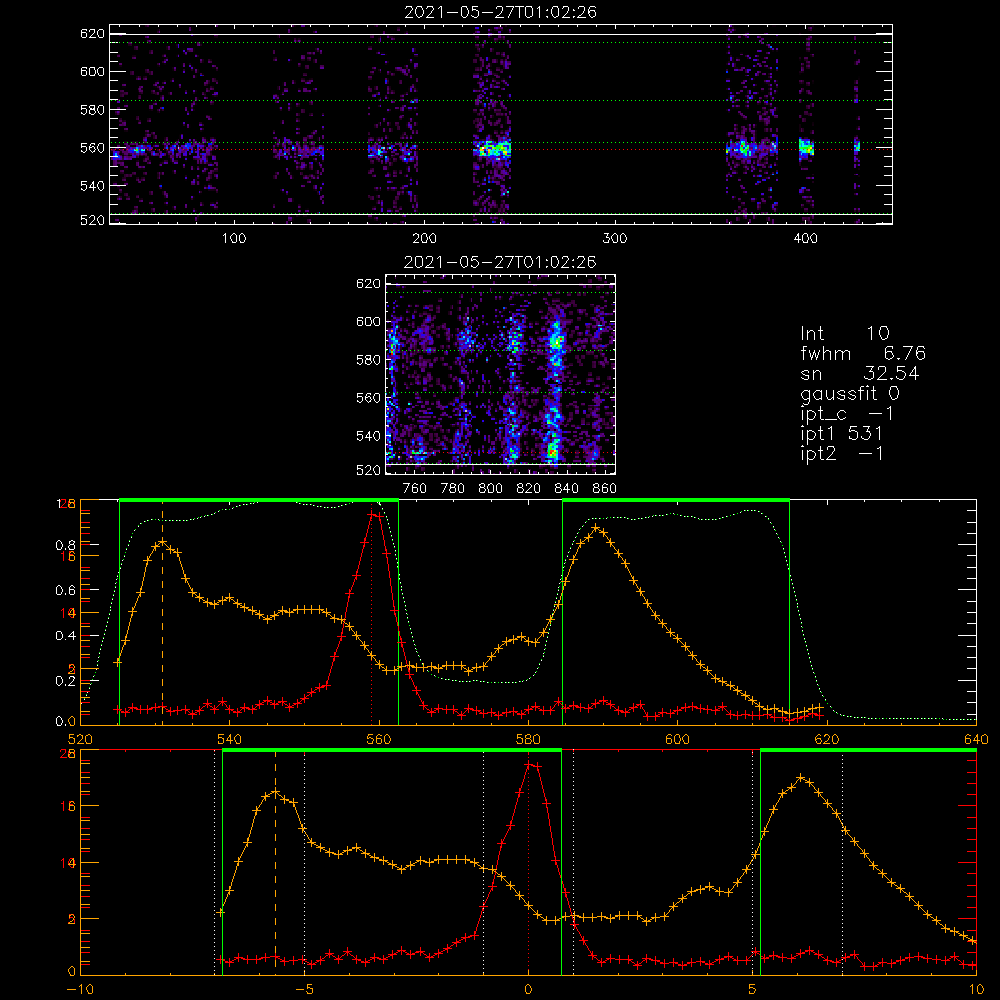Click the right thick green bar atop the 520–640 plot
Viewport: 1000px width, 1000px height.
[x=676, y=501]
